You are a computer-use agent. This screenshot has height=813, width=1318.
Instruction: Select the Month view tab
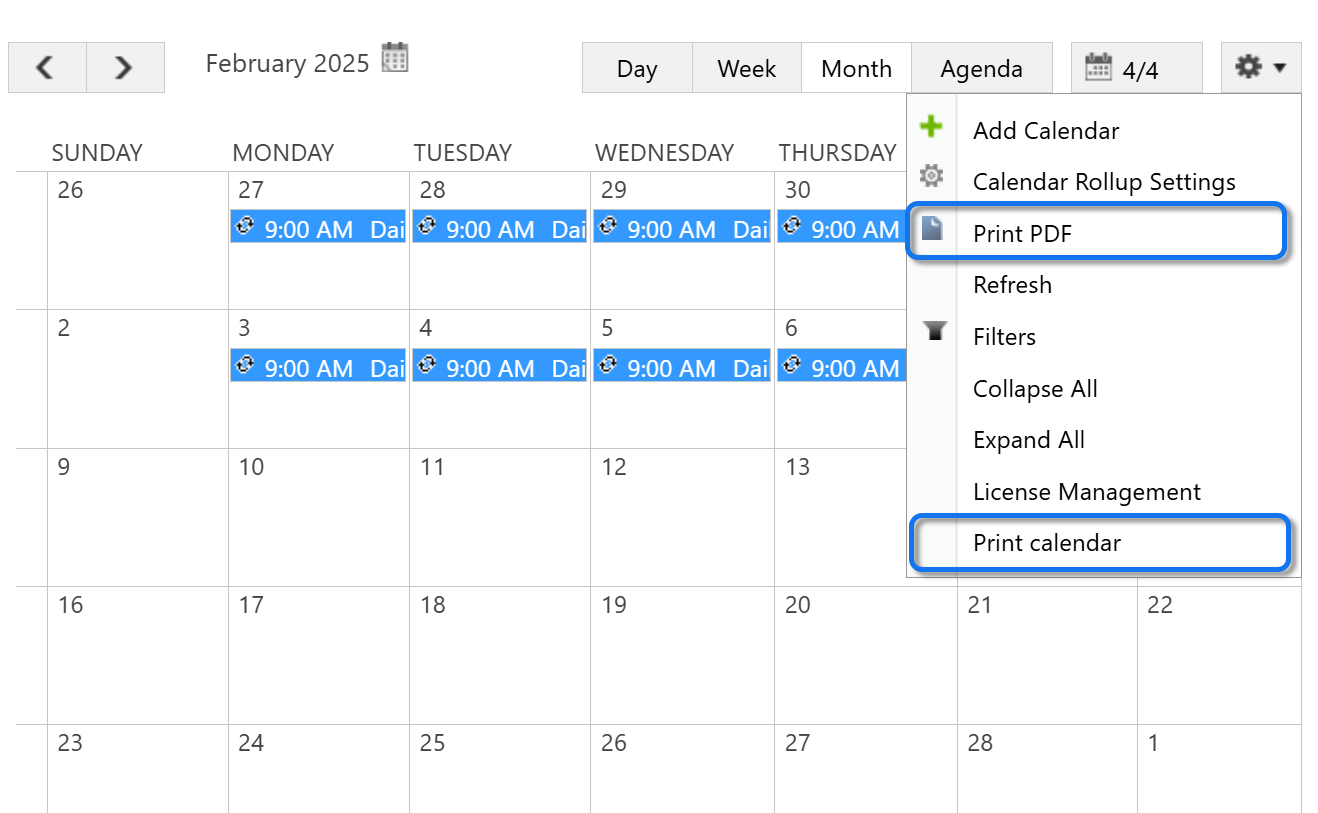856,68
